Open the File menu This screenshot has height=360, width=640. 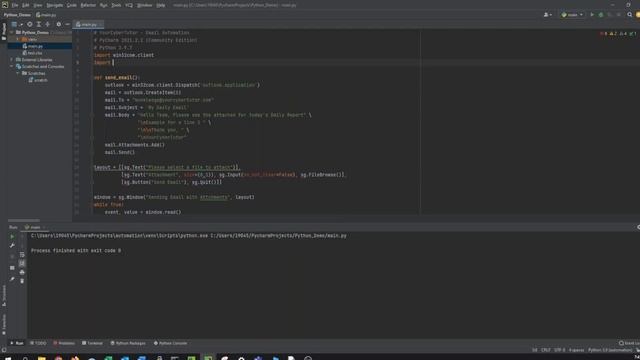[x=15, y=5]
